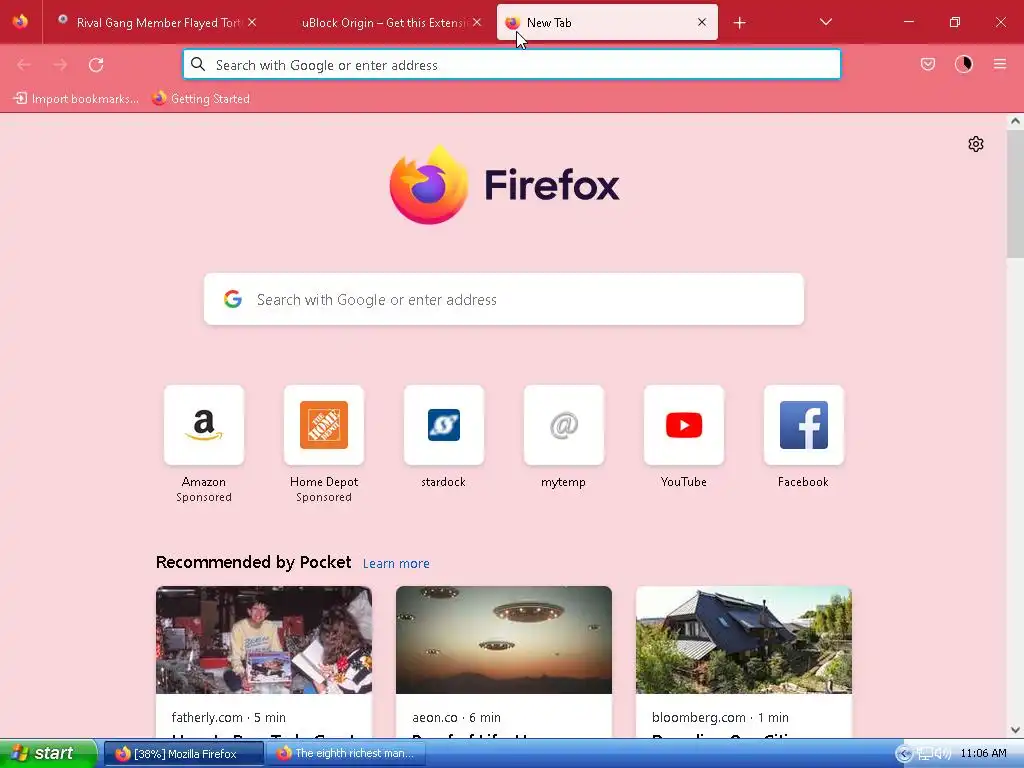Open the aeon.co UFO story thumbnail
Viewport: 1024px width, 768px height.
(504, 640)
